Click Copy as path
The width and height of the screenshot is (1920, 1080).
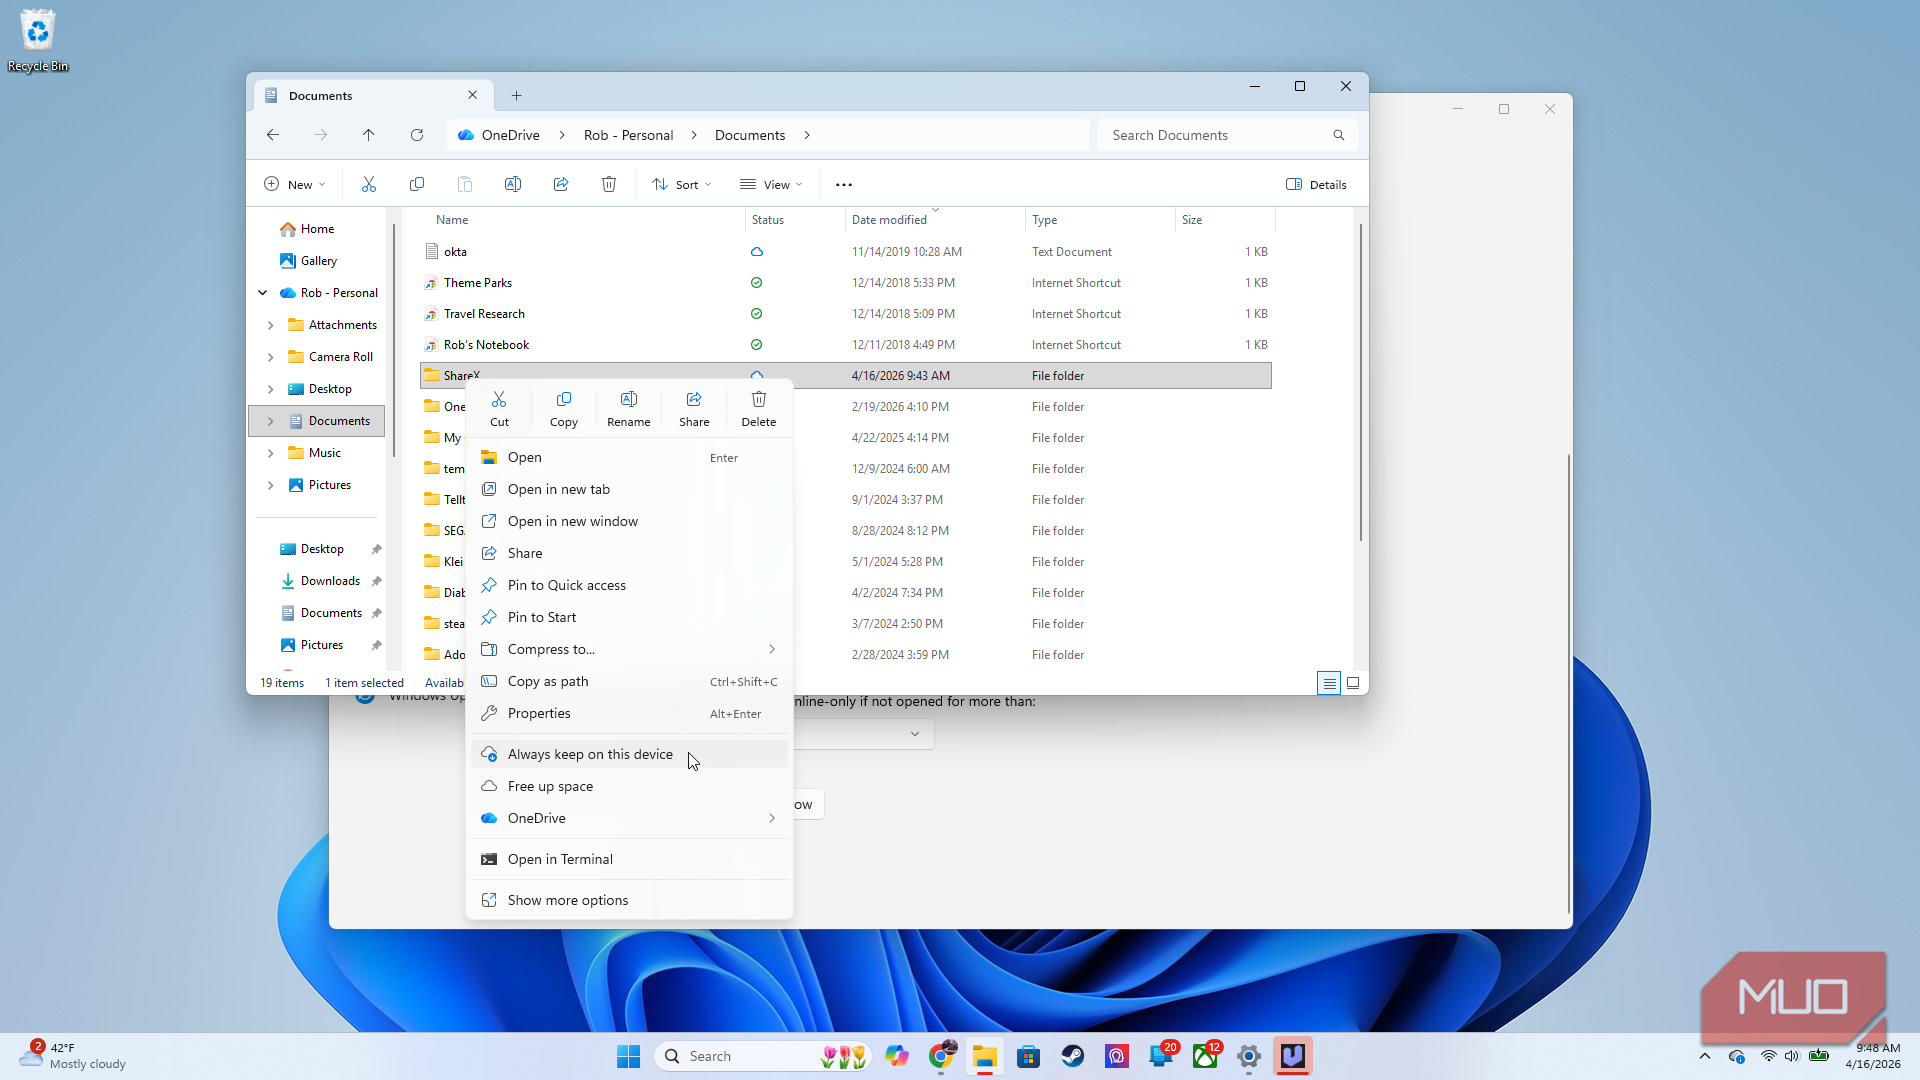pos(630,682)
